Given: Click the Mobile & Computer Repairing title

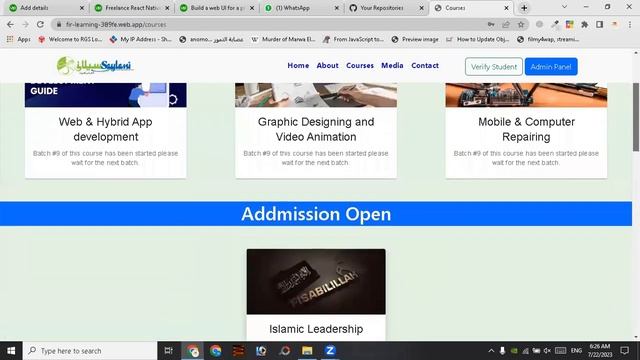Looking at the screenshot, I should (x=526, y=129).
